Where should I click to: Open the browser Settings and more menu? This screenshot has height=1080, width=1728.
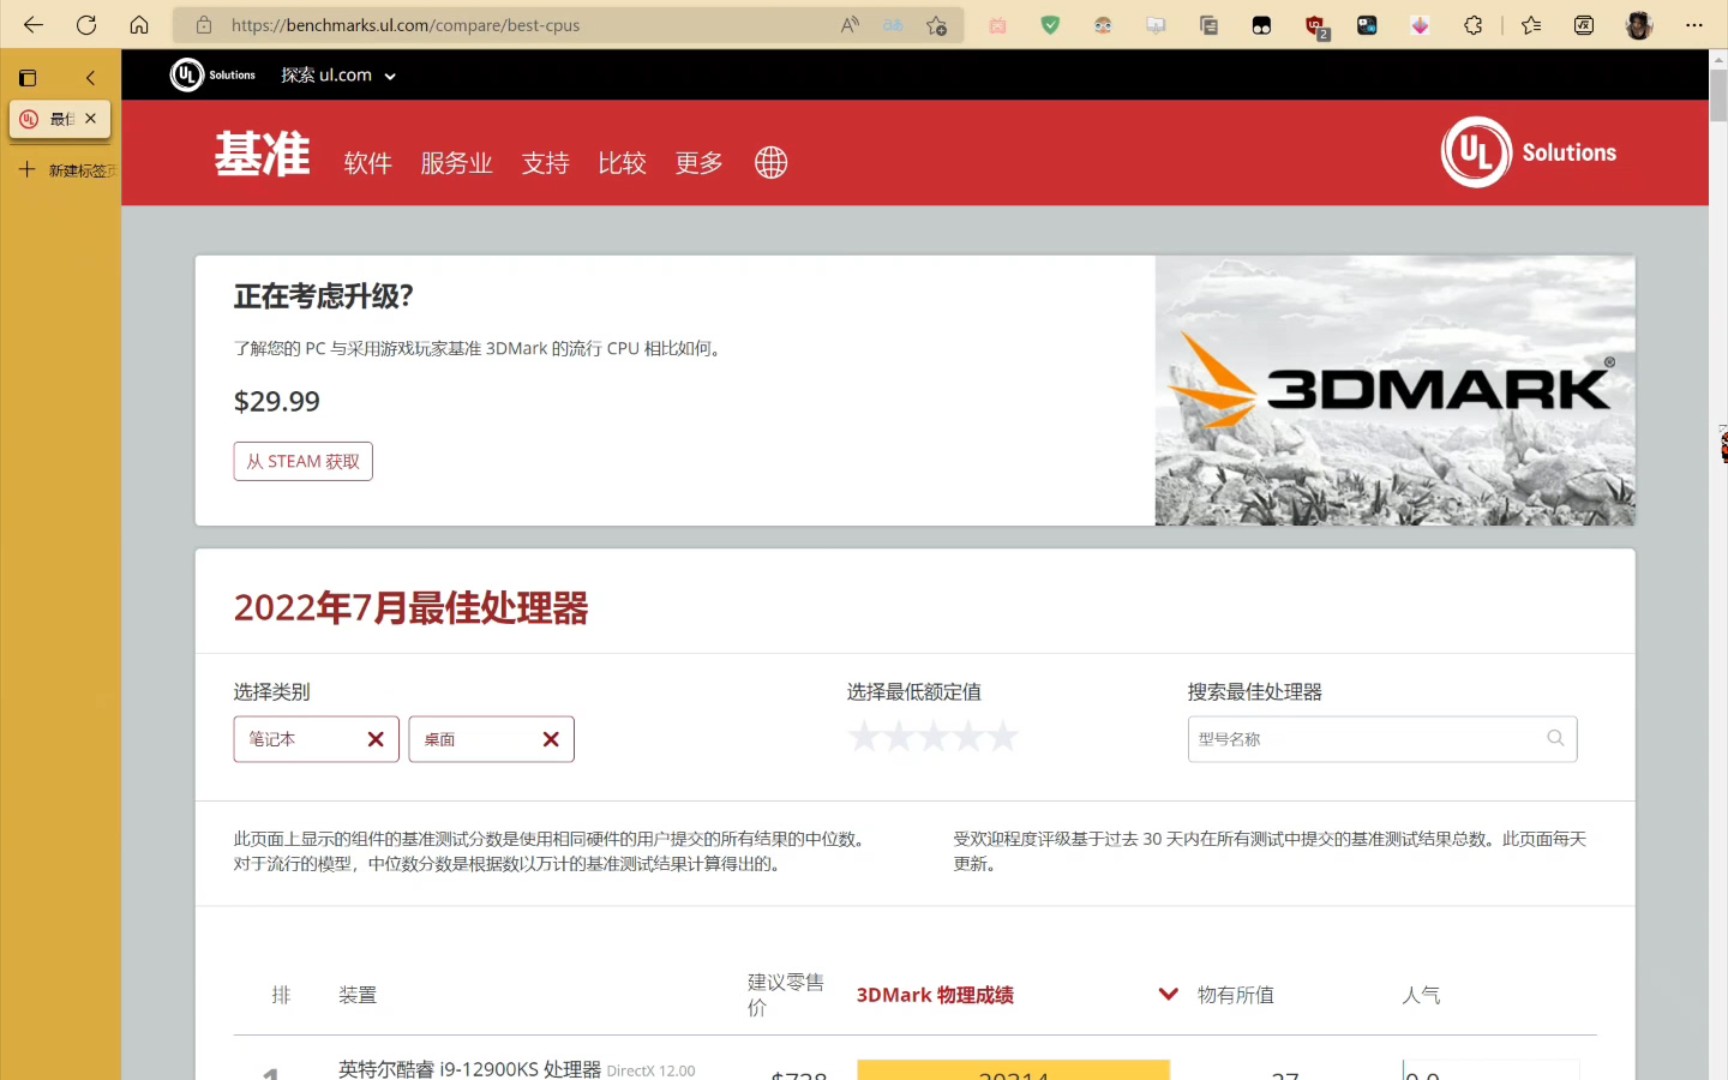[1694, 25]
